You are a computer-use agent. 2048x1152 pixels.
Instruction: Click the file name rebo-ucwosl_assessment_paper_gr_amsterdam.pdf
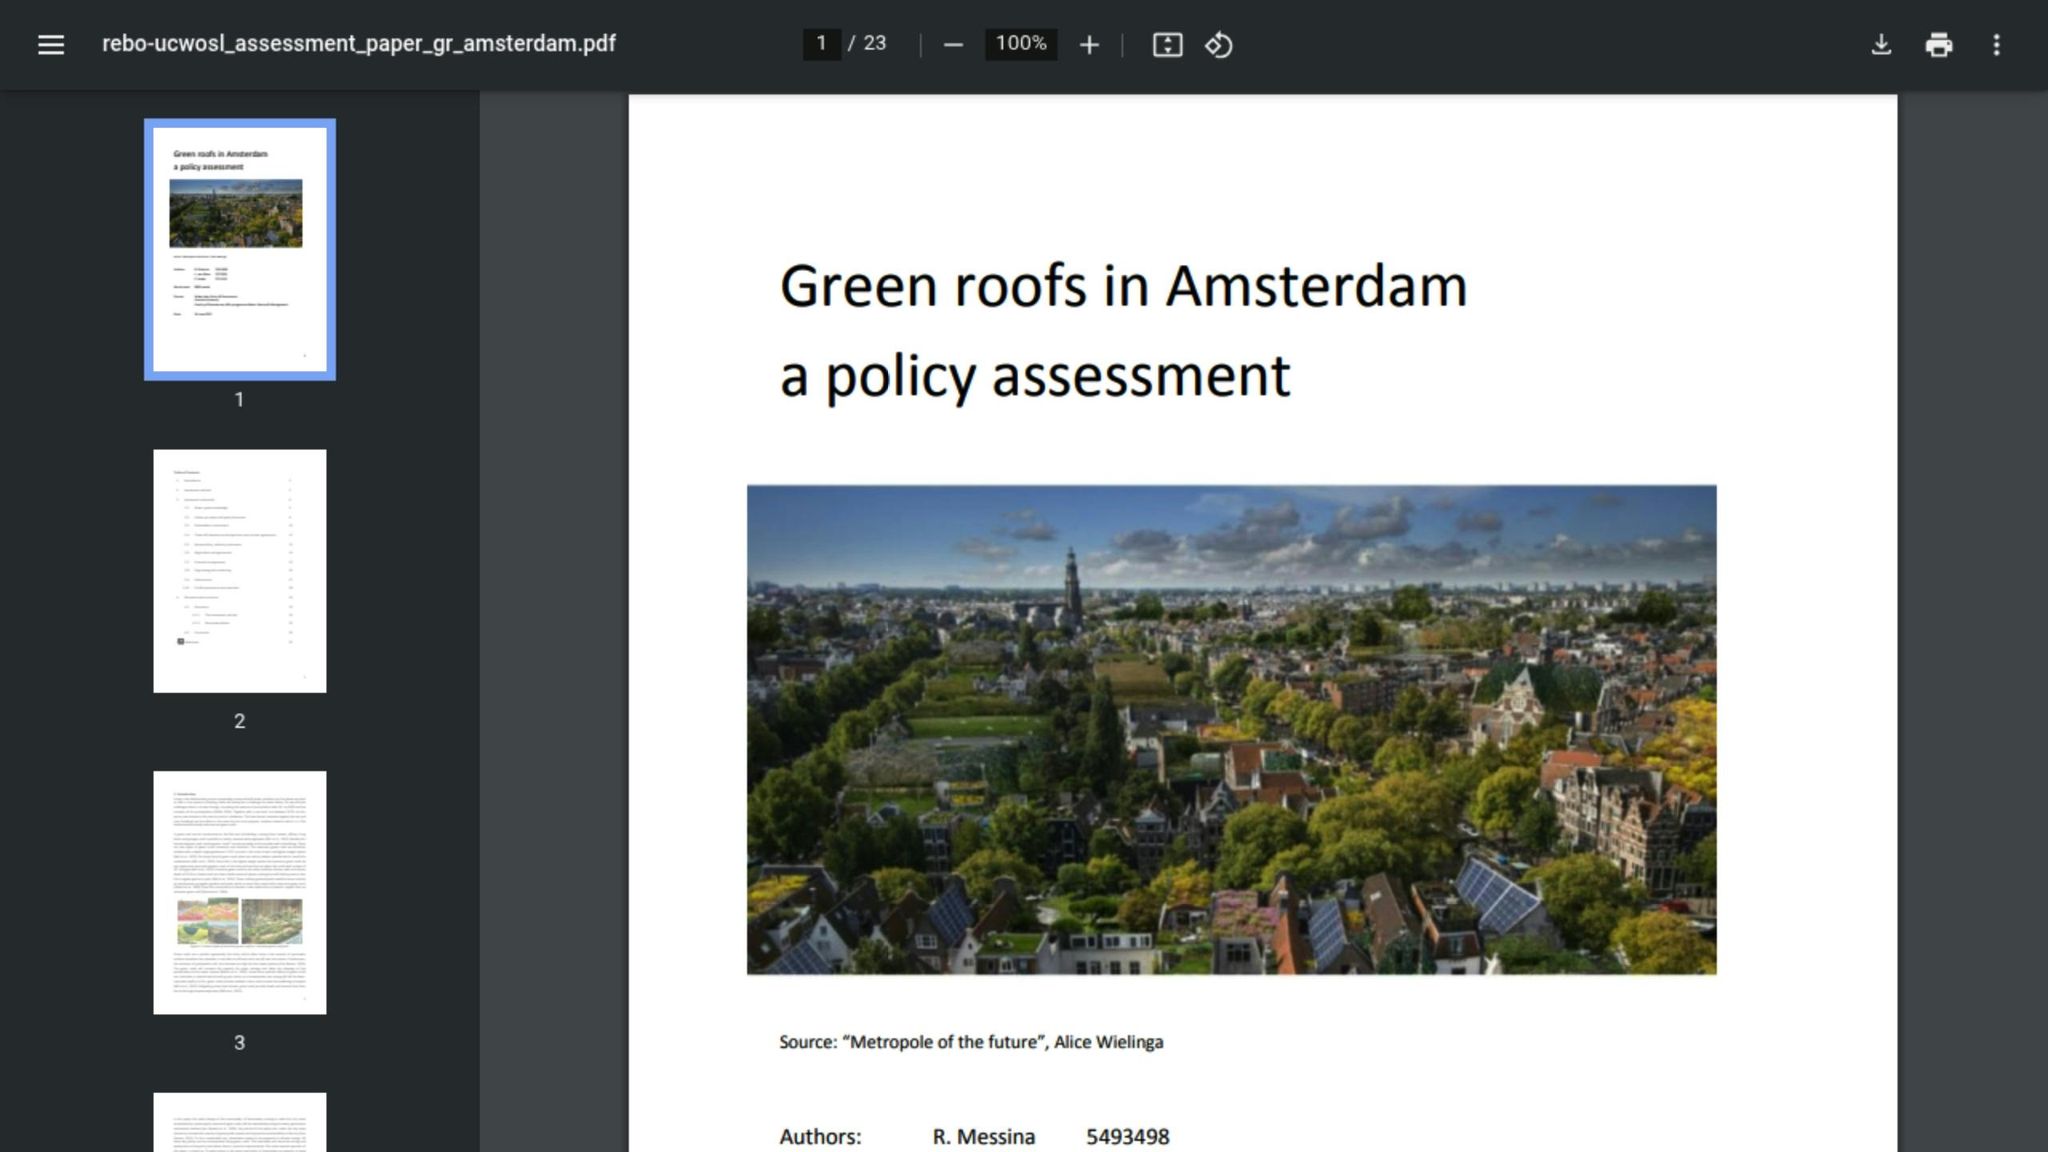tap(359, 44)
